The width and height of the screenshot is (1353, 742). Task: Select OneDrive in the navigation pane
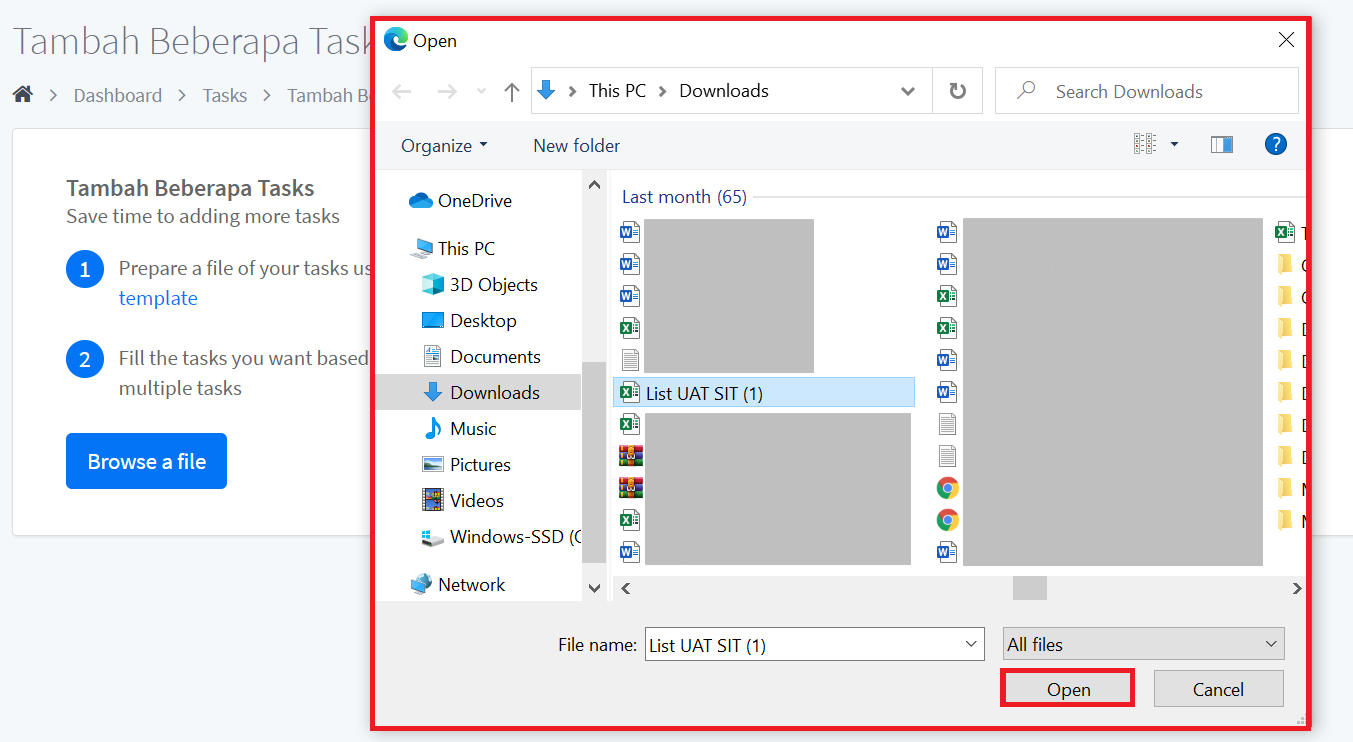473,201
